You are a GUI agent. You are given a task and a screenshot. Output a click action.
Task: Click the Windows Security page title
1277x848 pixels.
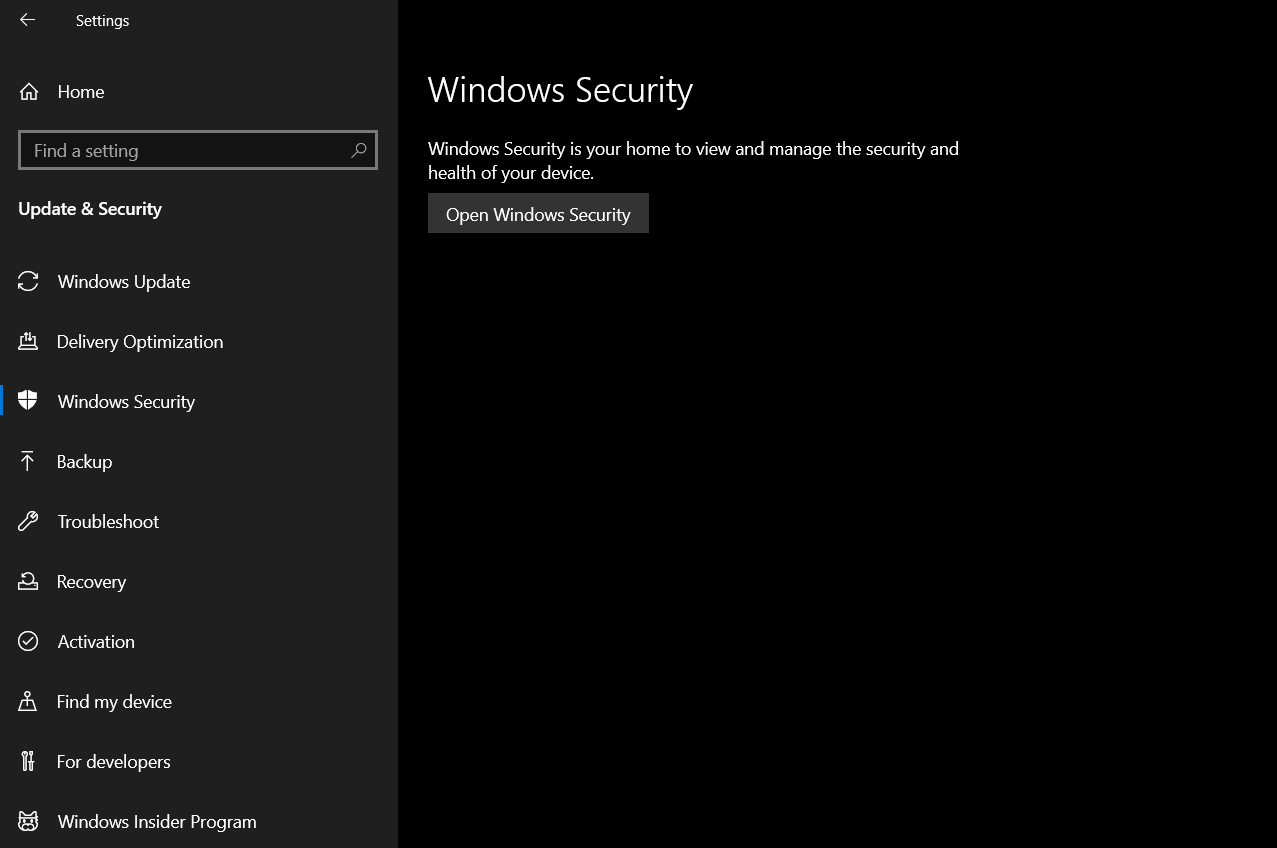tap(560, 90)
